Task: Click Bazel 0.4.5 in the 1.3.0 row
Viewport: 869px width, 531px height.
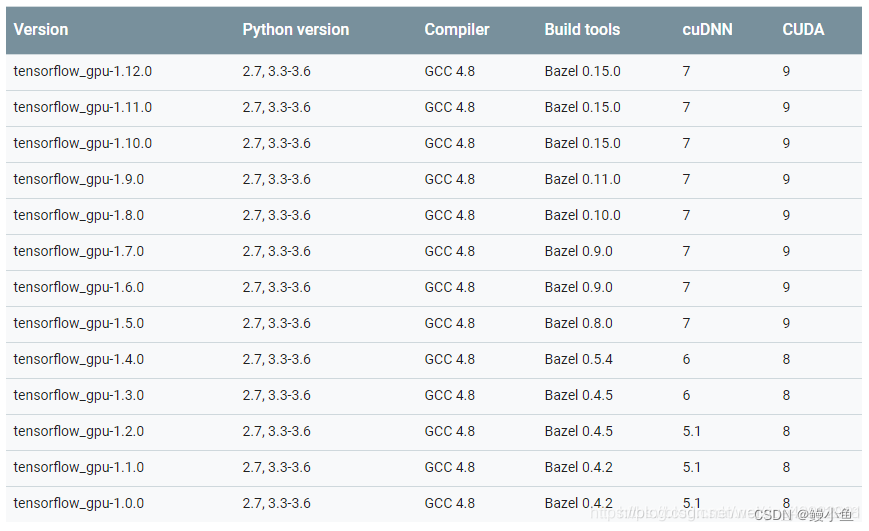Action: (x=579, y=396)
